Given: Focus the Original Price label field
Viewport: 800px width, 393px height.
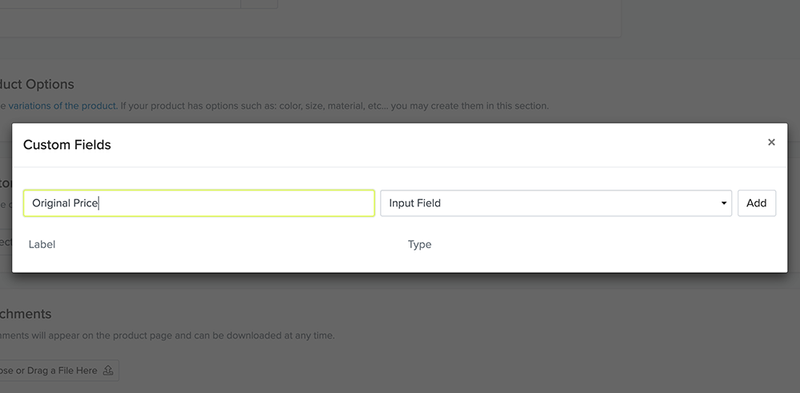Looking at the screenshot, I should click(199, 203).
